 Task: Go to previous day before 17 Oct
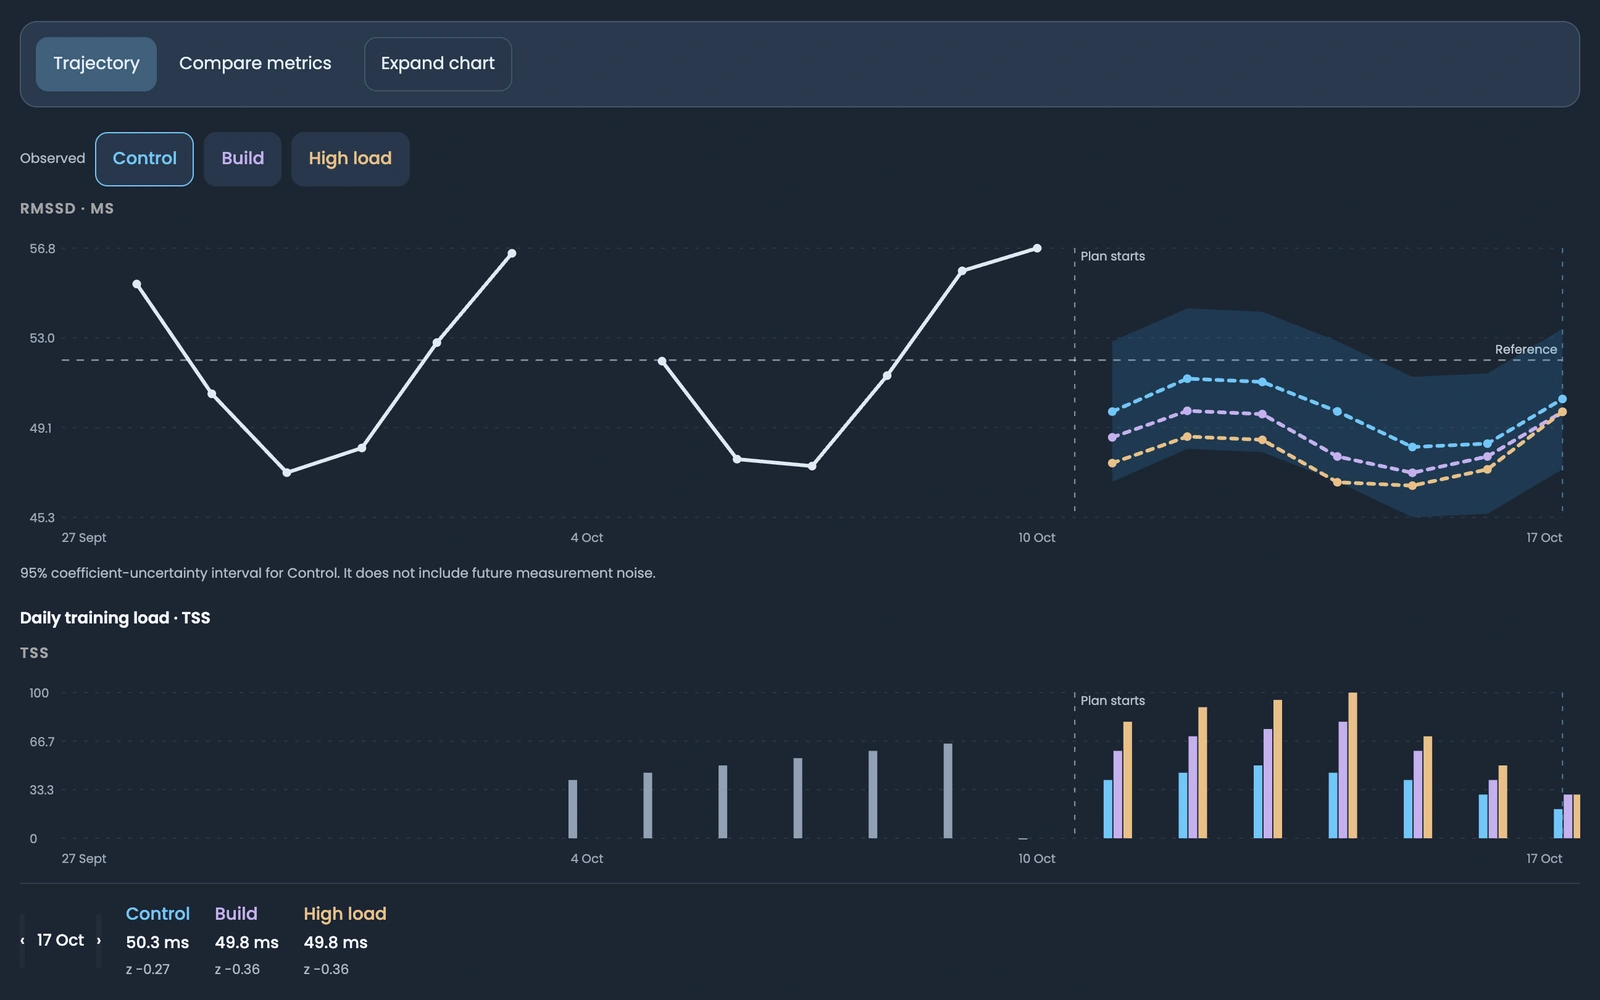(x=22, y=940)
